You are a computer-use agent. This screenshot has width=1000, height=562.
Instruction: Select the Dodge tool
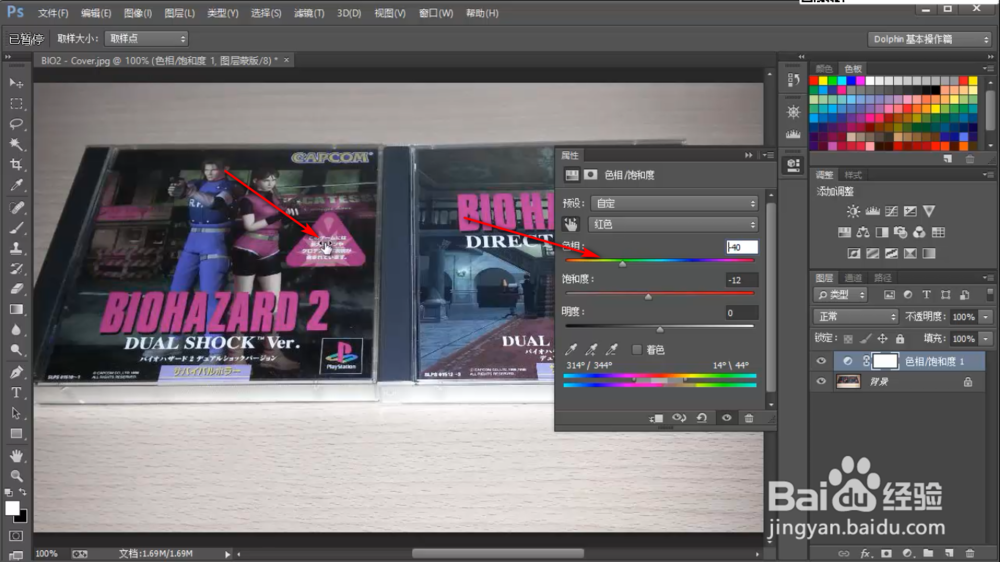[x=16, y=350]
